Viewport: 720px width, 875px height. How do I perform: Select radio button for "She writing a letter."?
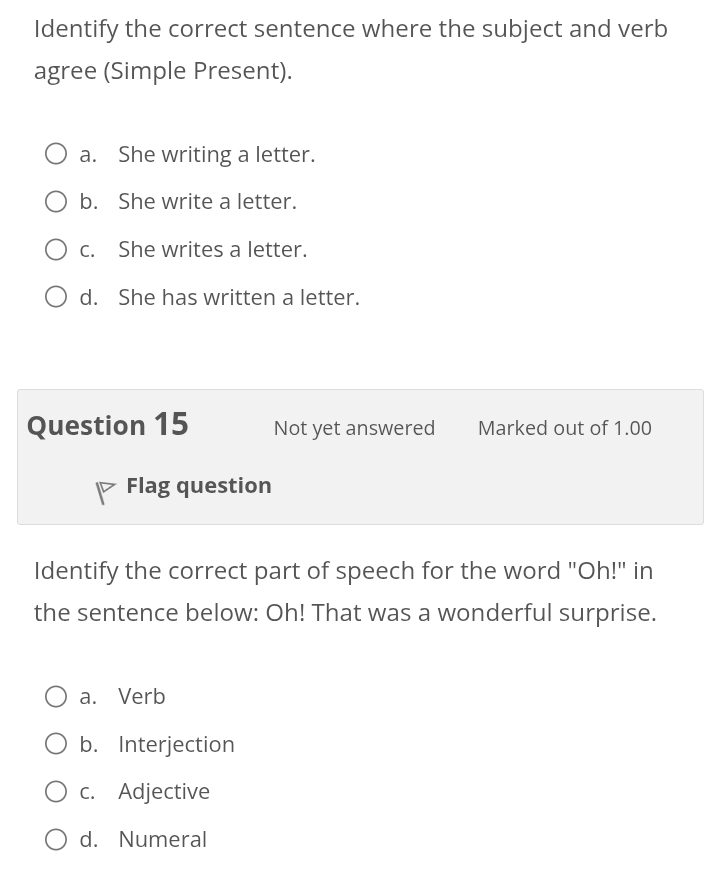(x=56, y=153)
